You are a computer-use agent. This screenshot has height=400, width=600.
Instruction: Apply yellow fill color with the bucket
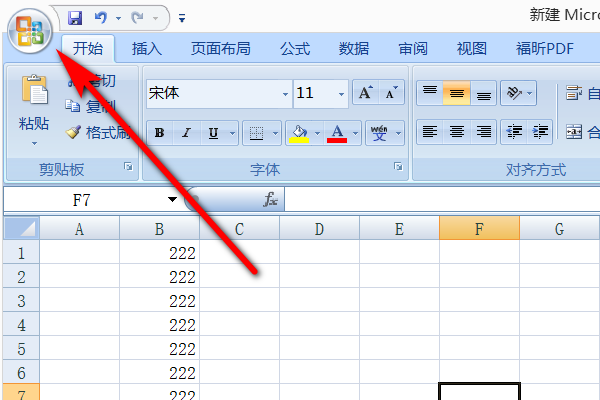[299, 133]
